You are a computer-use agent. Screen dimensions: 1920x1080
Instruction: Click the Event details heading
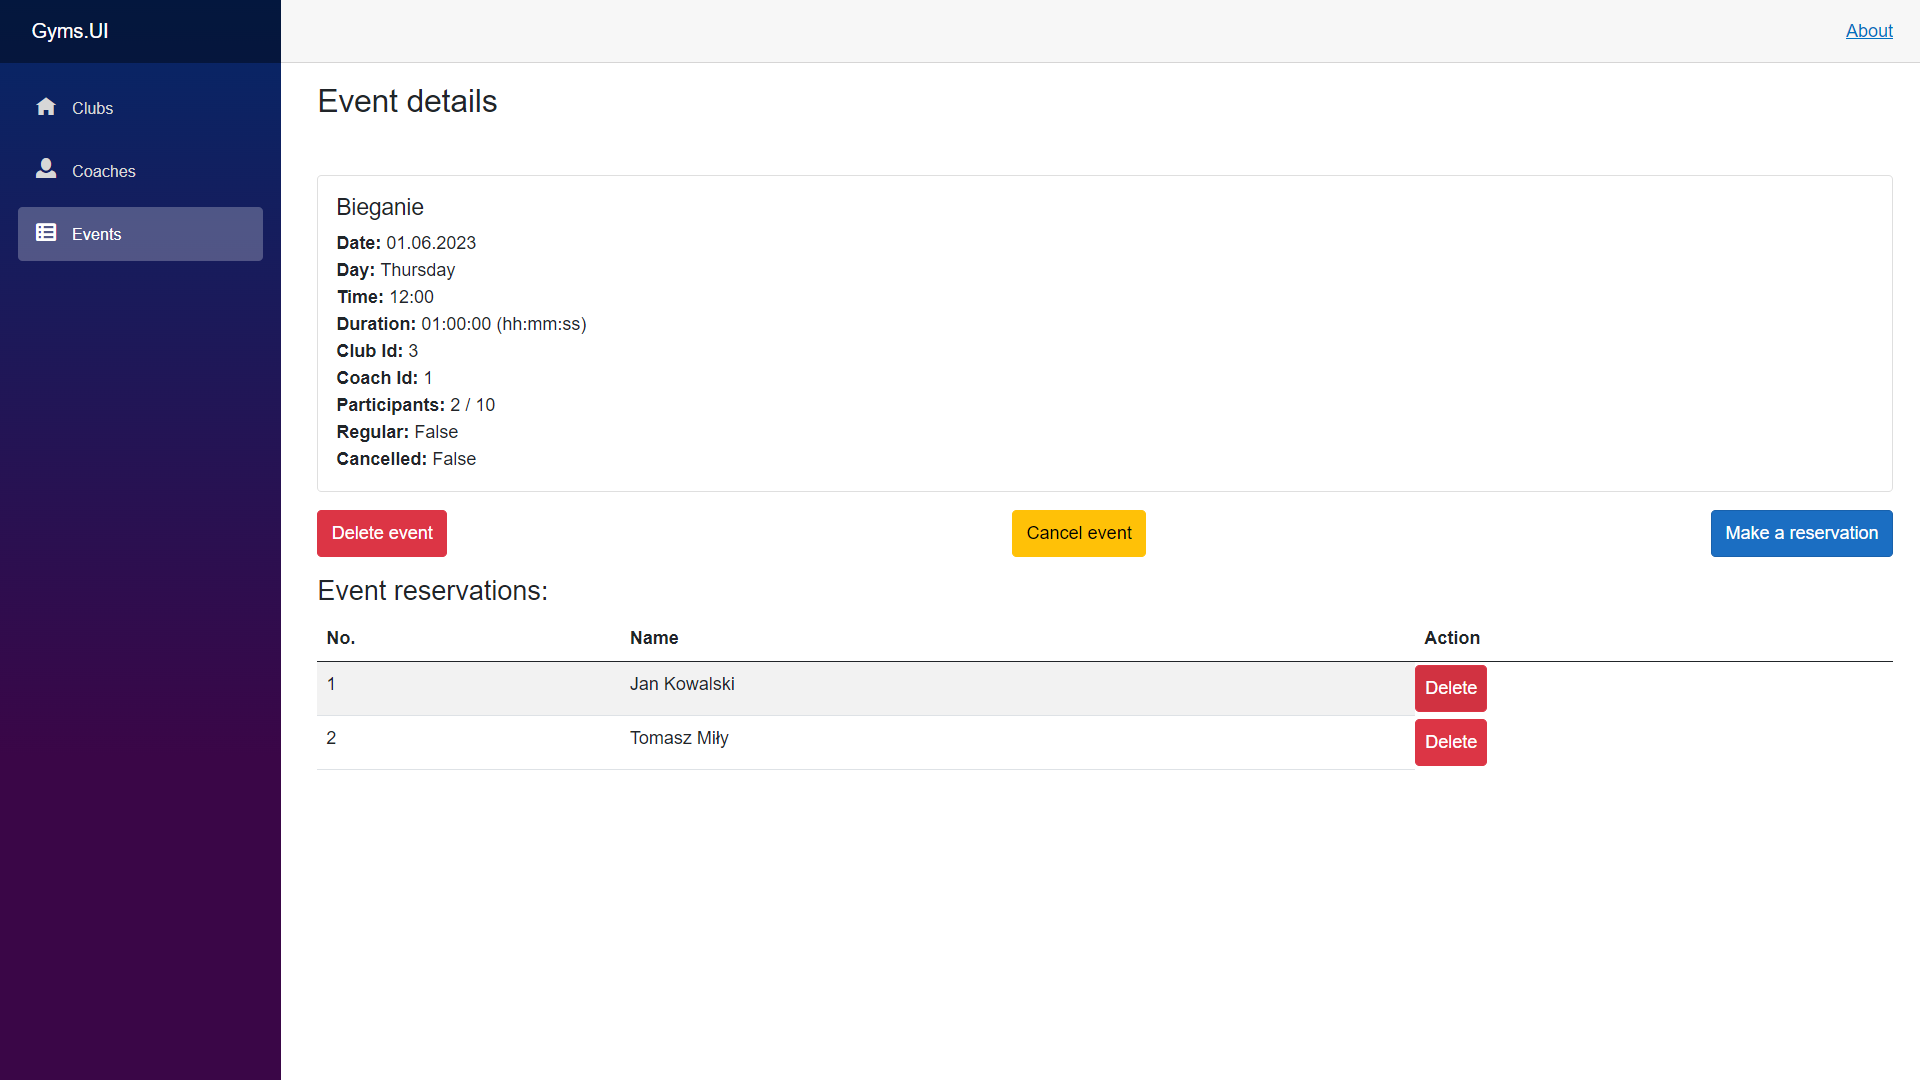coord(407,101)
